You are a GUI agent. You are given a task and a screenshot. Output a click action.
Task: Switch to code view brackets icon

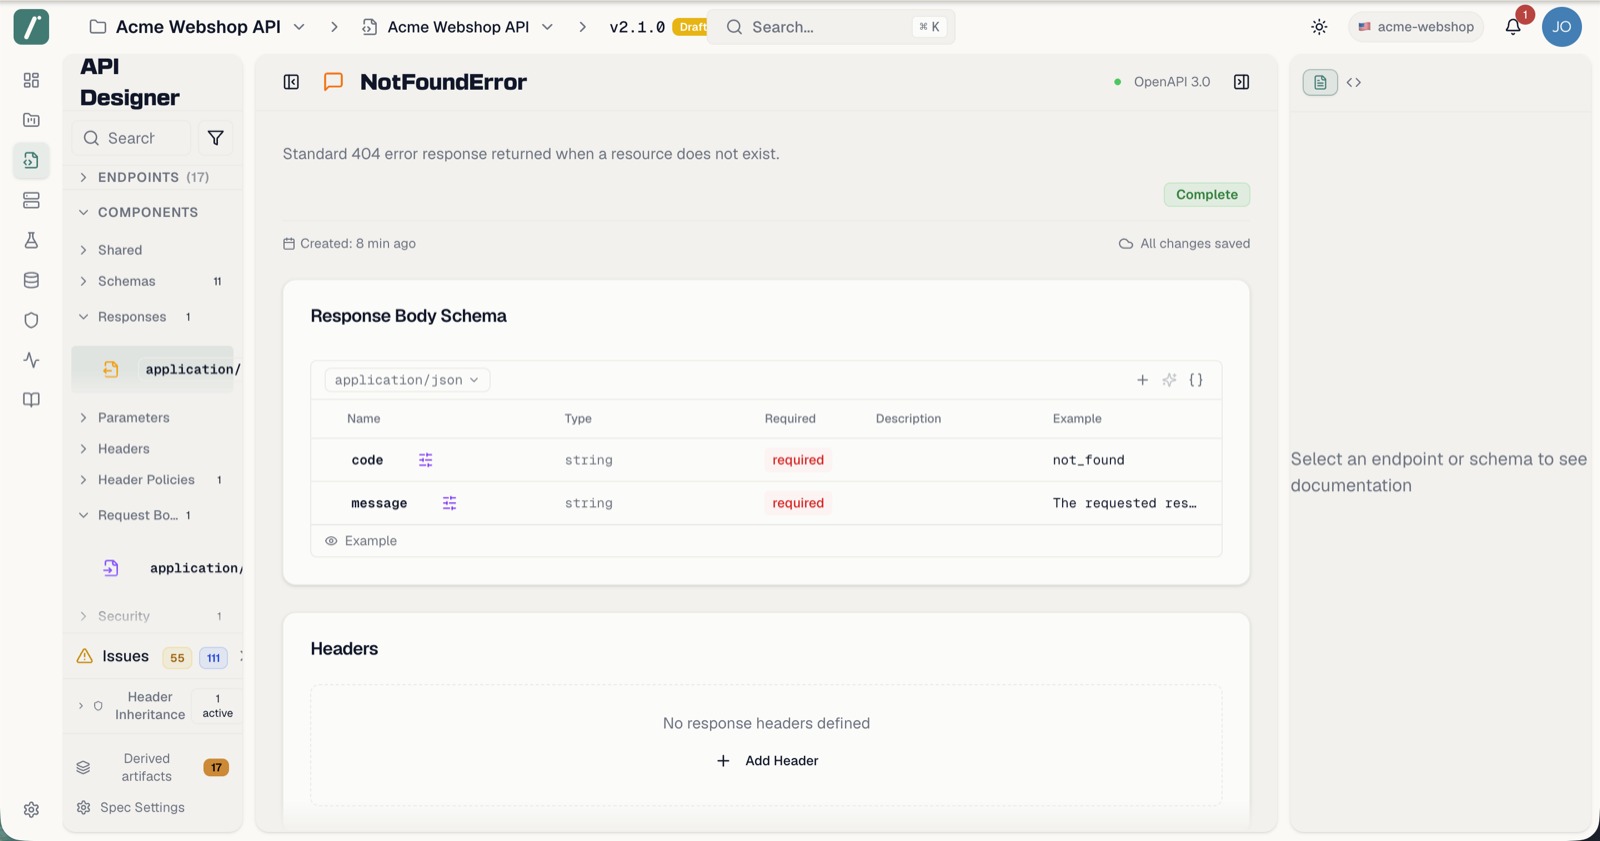pyautogui.click(x=1354, y=82)
